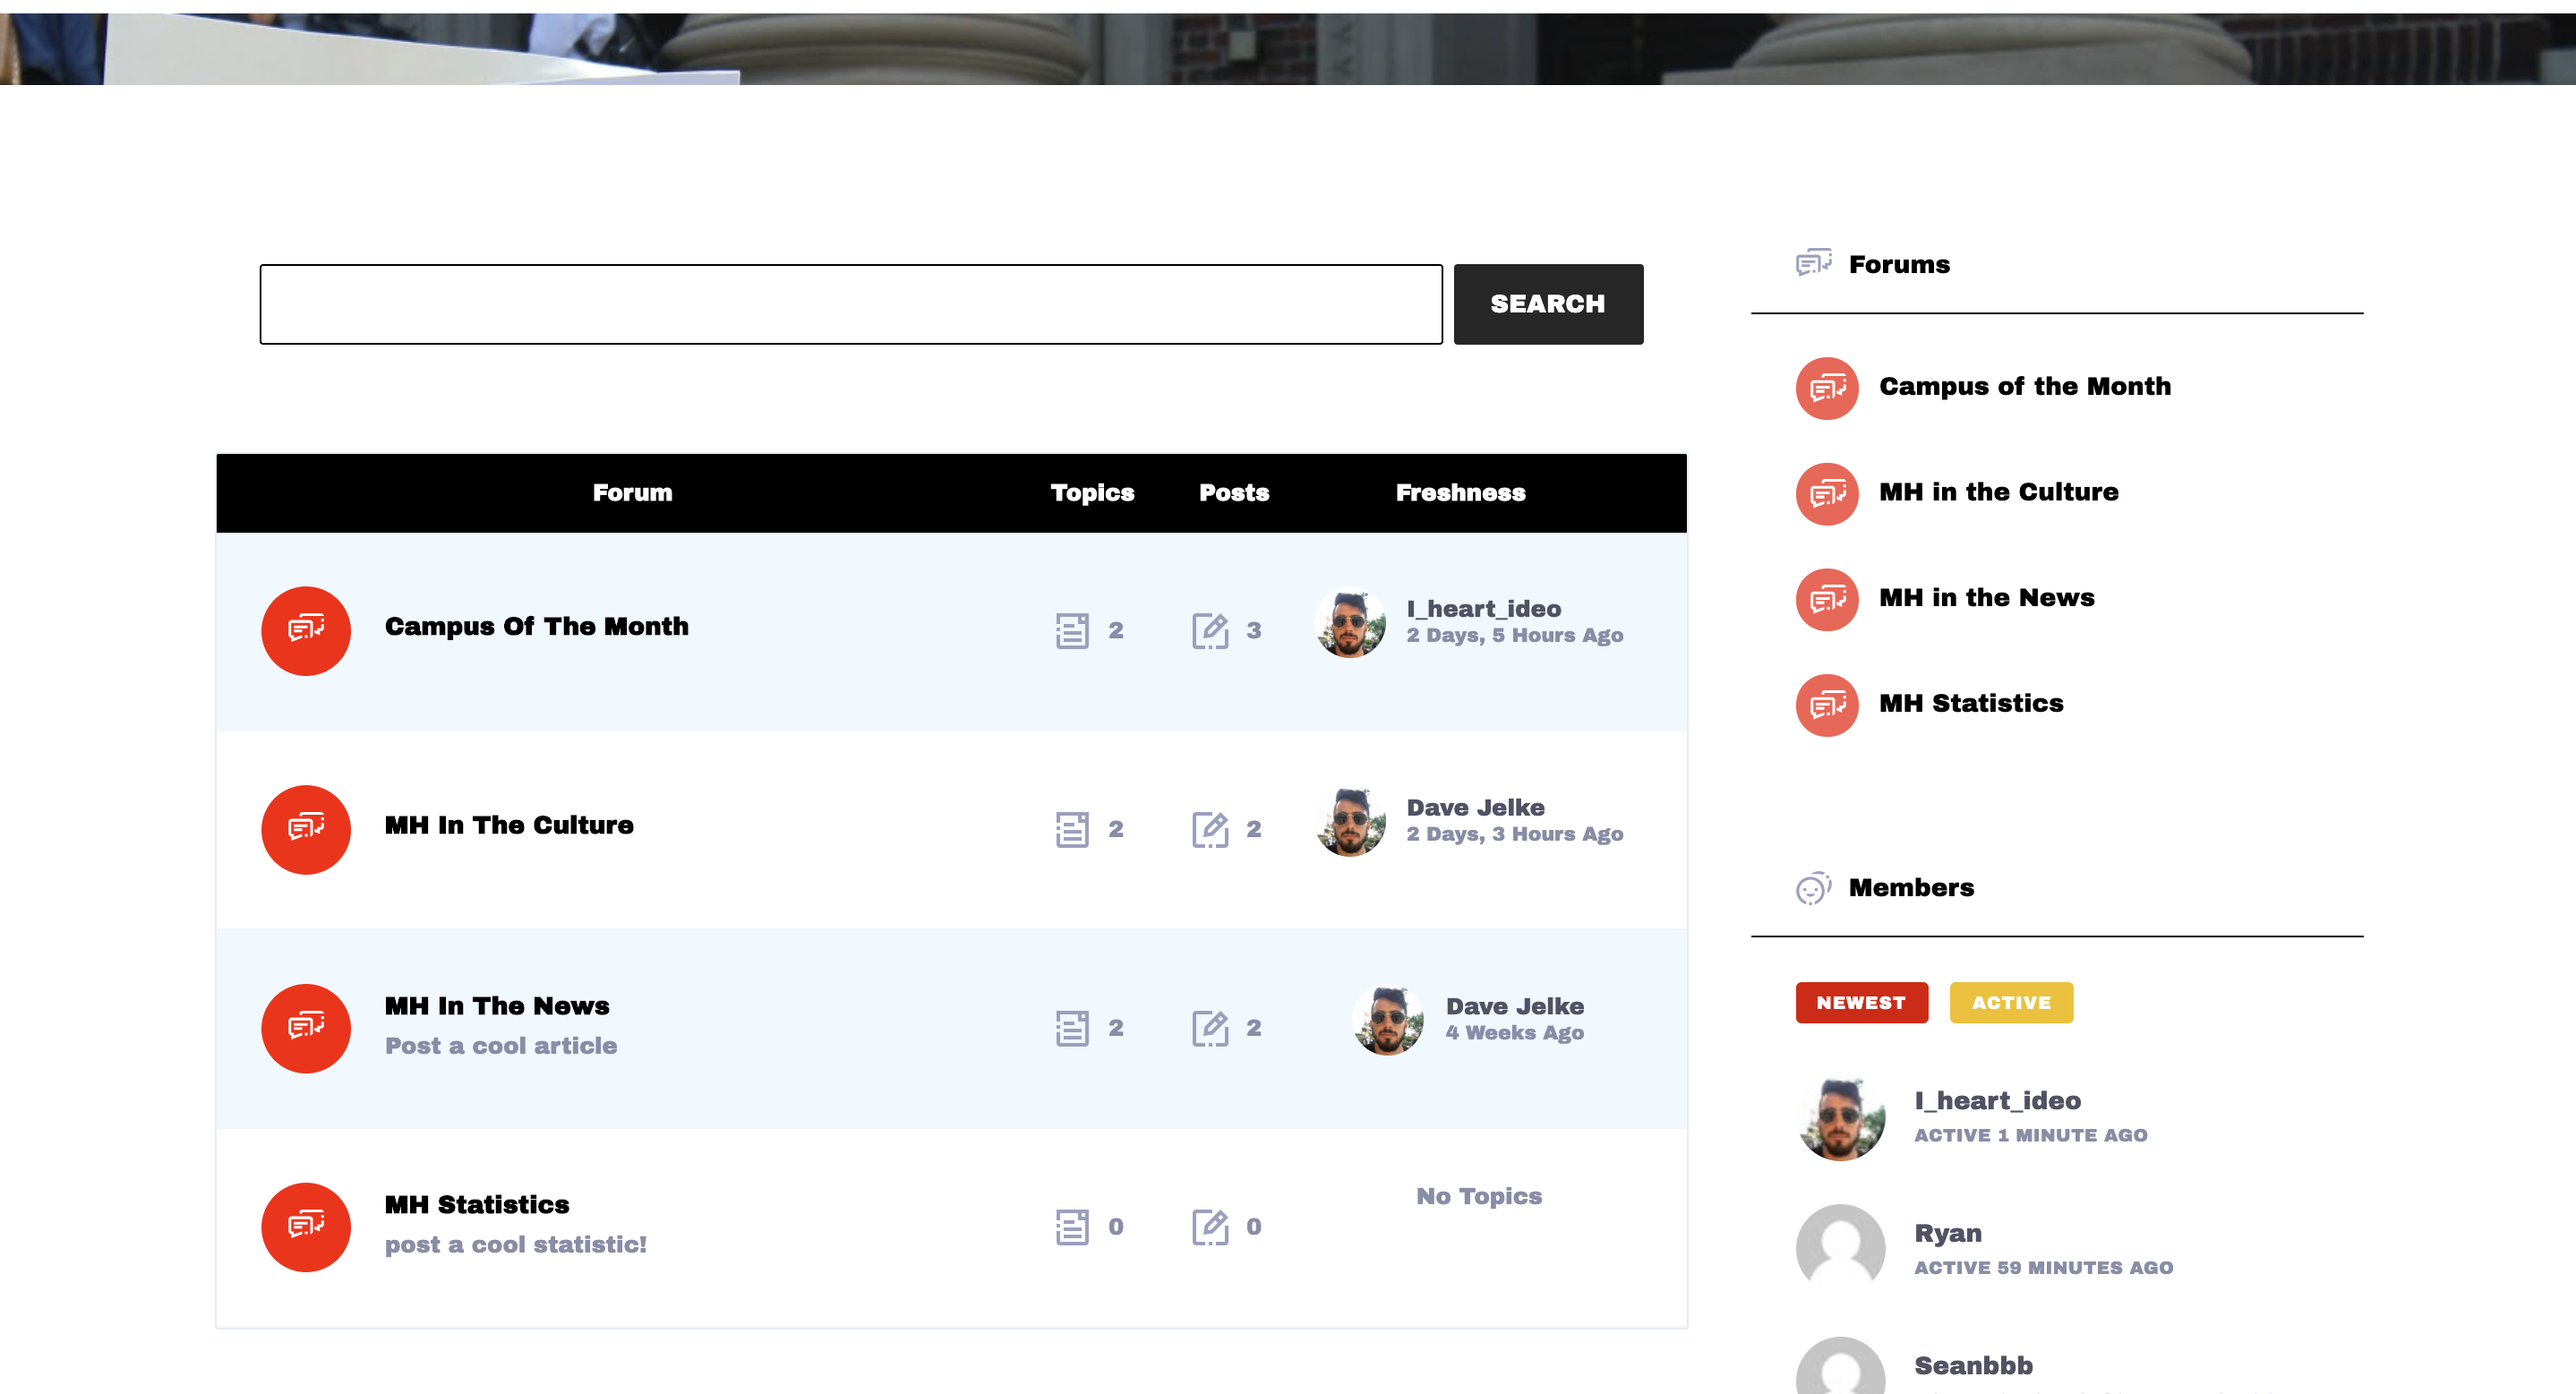Click sidebar icon next to MH in the News
The width and height of the screenshot is (2576, 1394).
tap(1827, 599)
